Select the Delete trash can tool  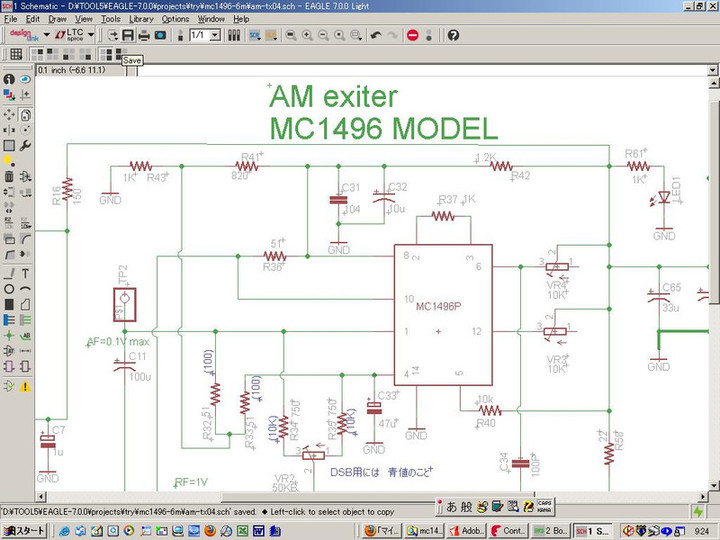coord(9,177)
